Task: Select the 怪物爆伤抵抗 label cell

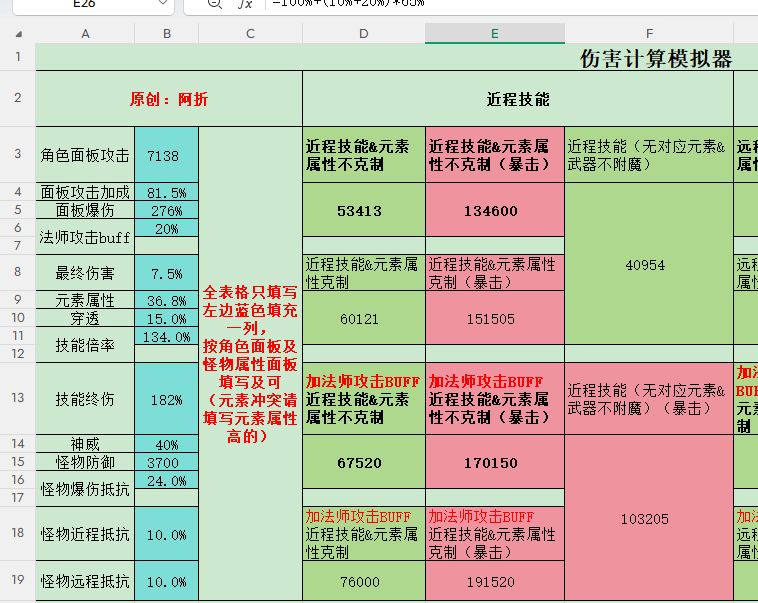Action: 85,489
